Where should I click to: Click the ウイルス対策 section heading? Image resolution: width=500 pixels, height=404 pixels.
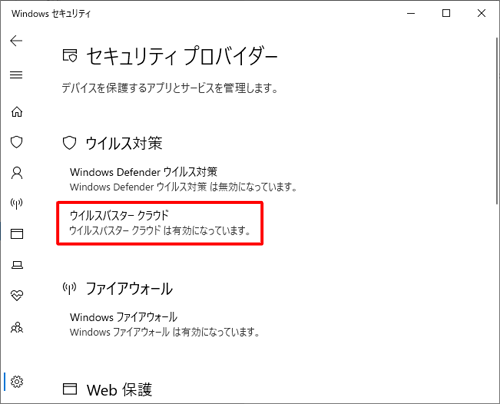(124, 143)
